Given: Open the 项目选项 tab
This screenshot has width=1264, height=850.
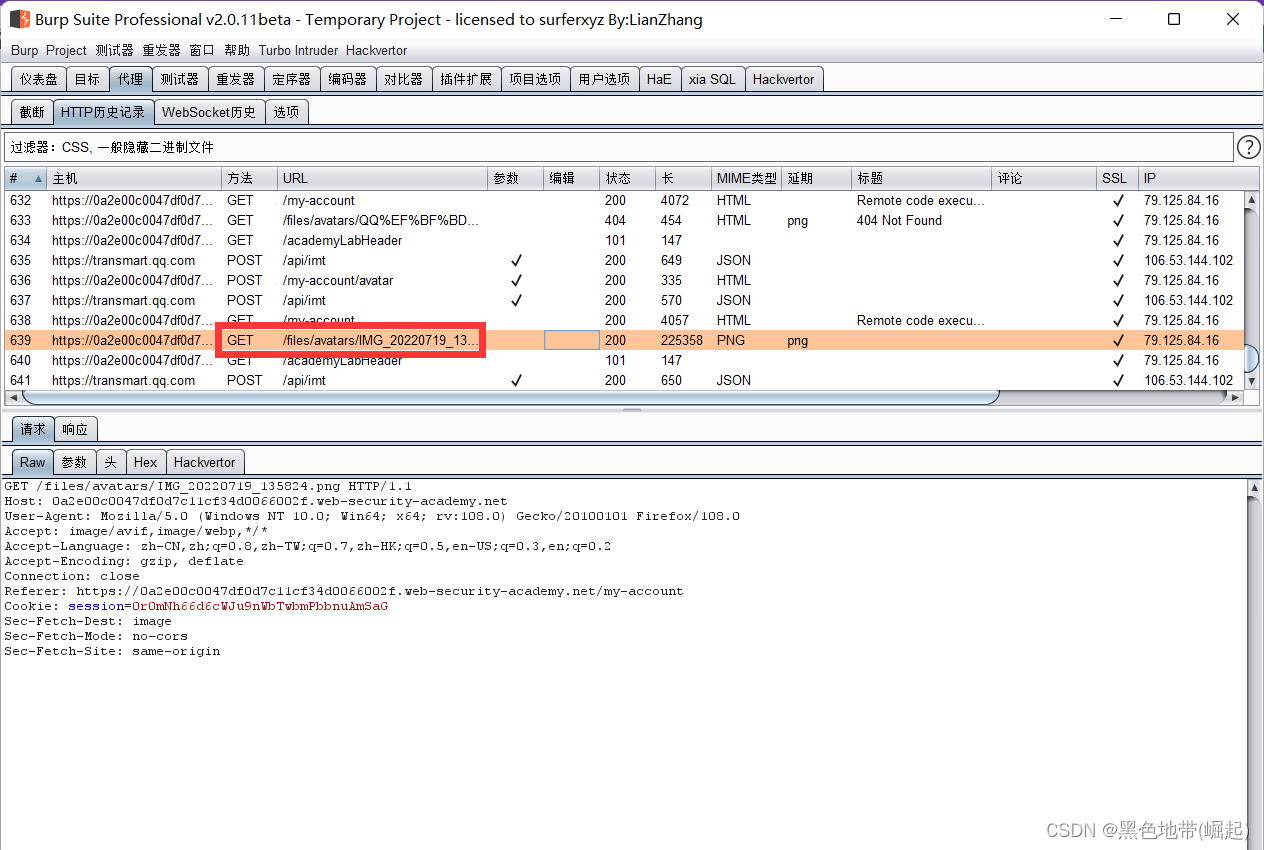Looking at the screenshot, I should point(535,79).
